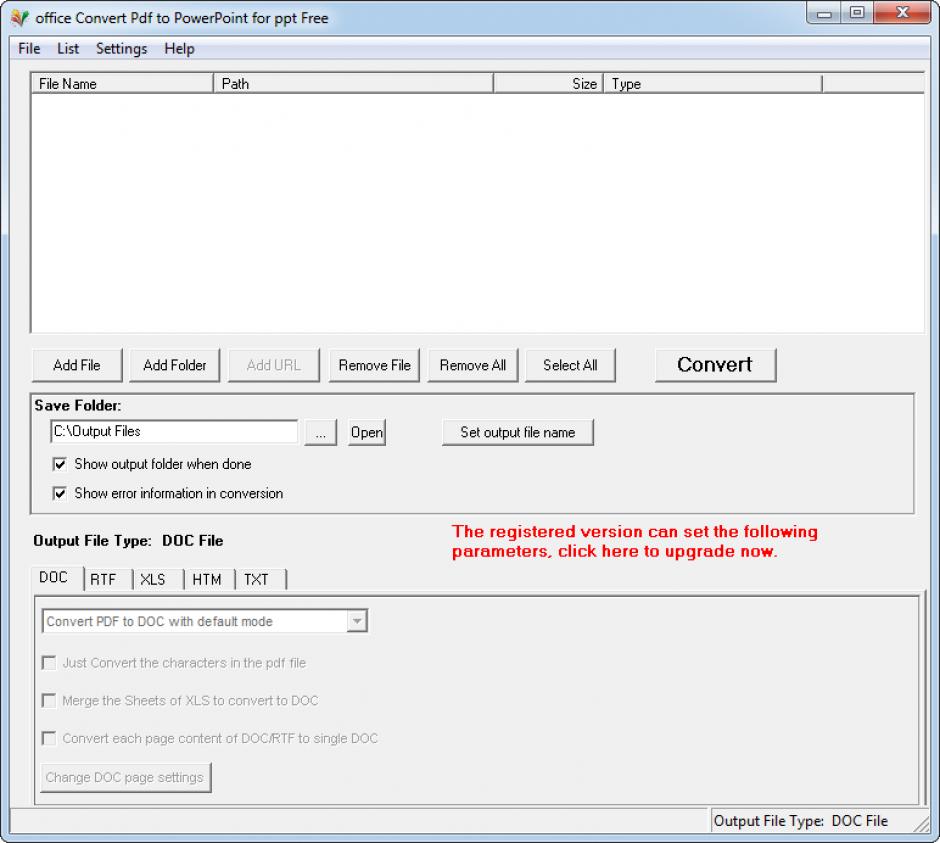940x843 pixels.
Task: Click Set output file name button
Action: tap(518, 432)
